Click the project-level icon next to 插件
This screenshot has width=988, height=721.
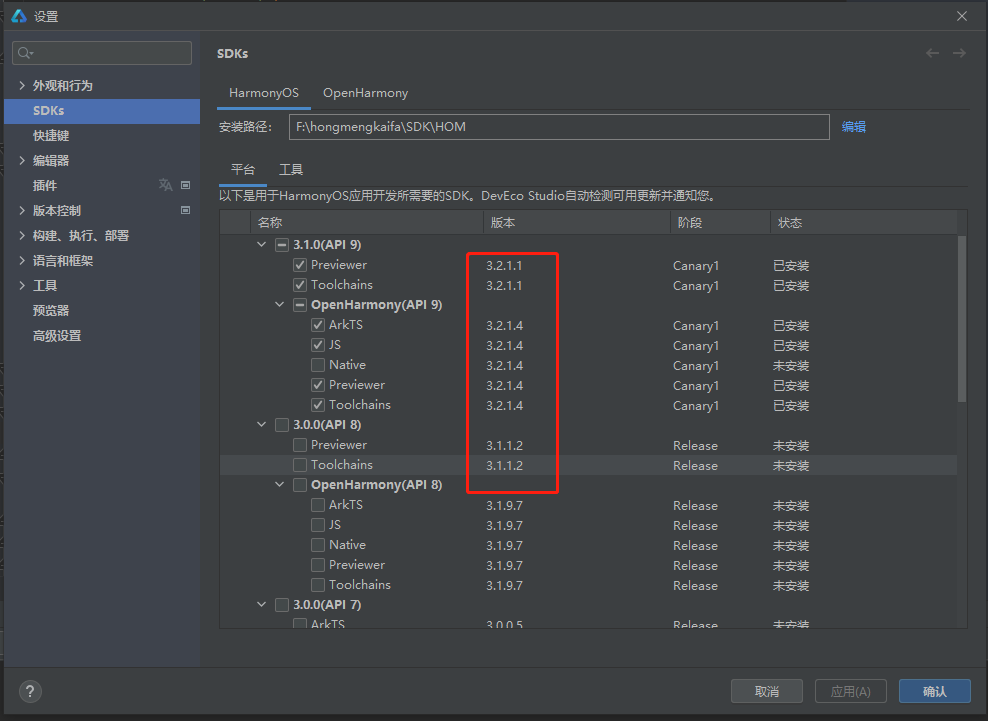[185, 185]
